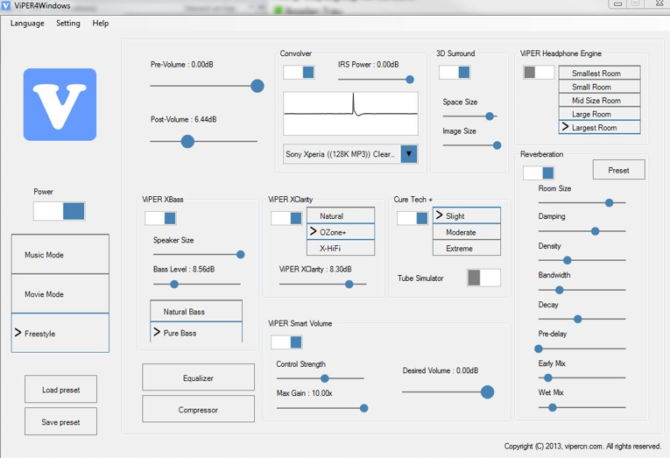Screen dimensions: 670x458
Task: Click the Density slider handle
Action: (567, 260)
